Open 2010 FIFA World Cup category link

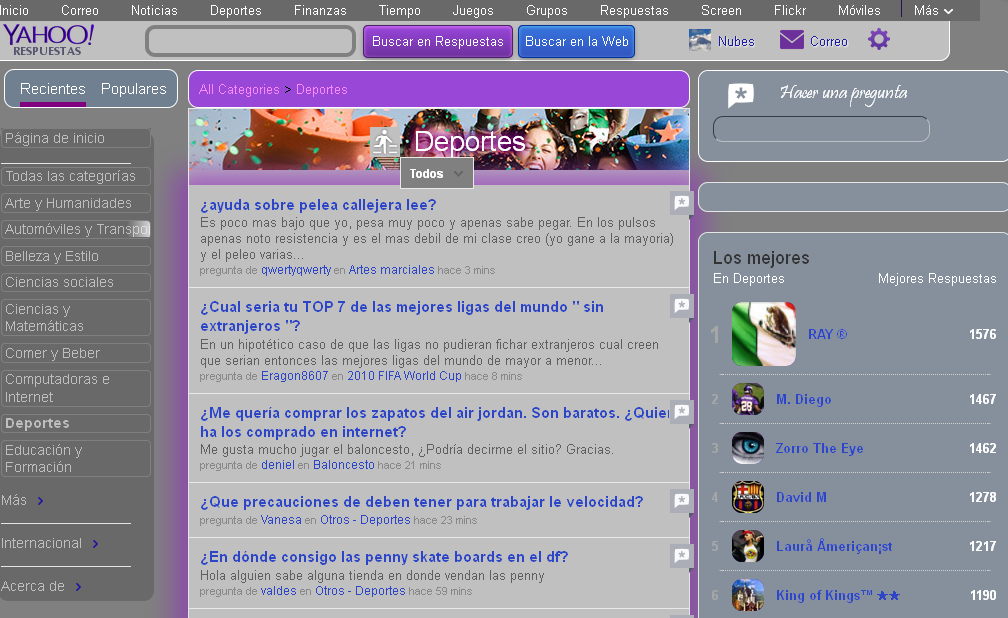coord(404,376)
